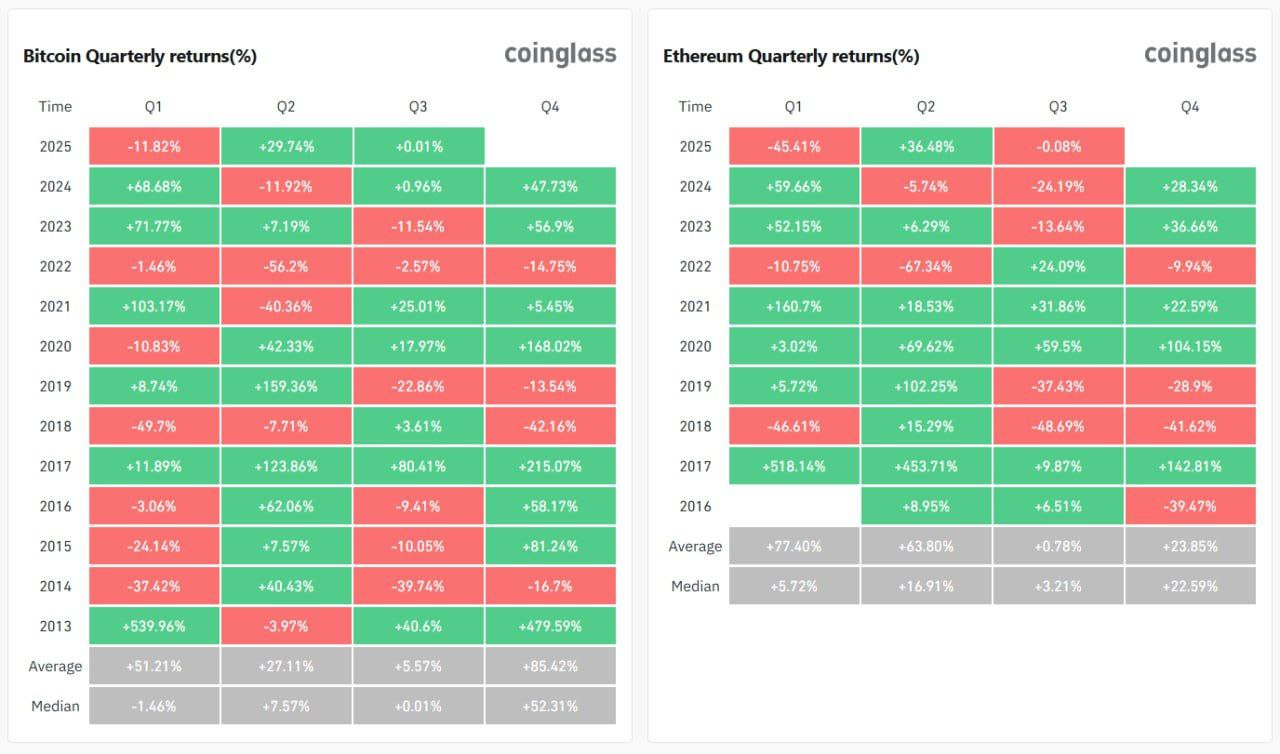Click the 2013 row label in the Bitcoin table
This screenshot has height=754, width=1280.
[56, 626]
